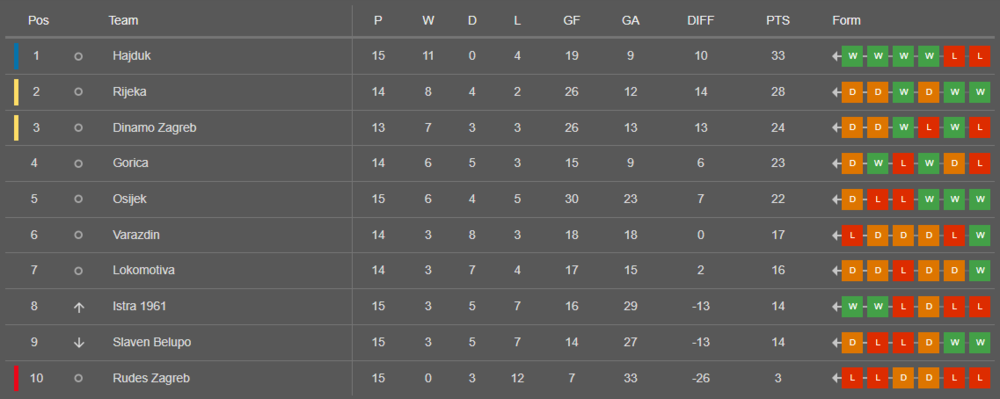
Task: Click the down arrow icon beside Slaven Belupo
Action: point(78,342)
